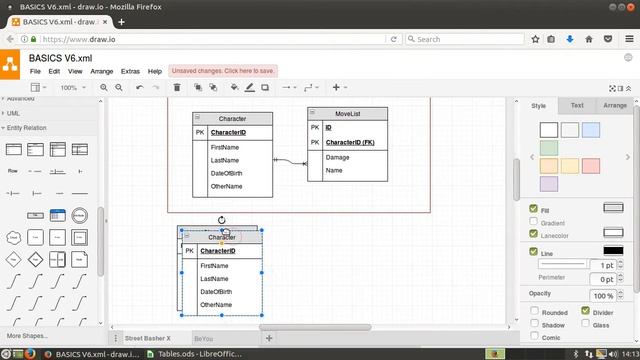Open the insert plus dropdown

[339, 87]
